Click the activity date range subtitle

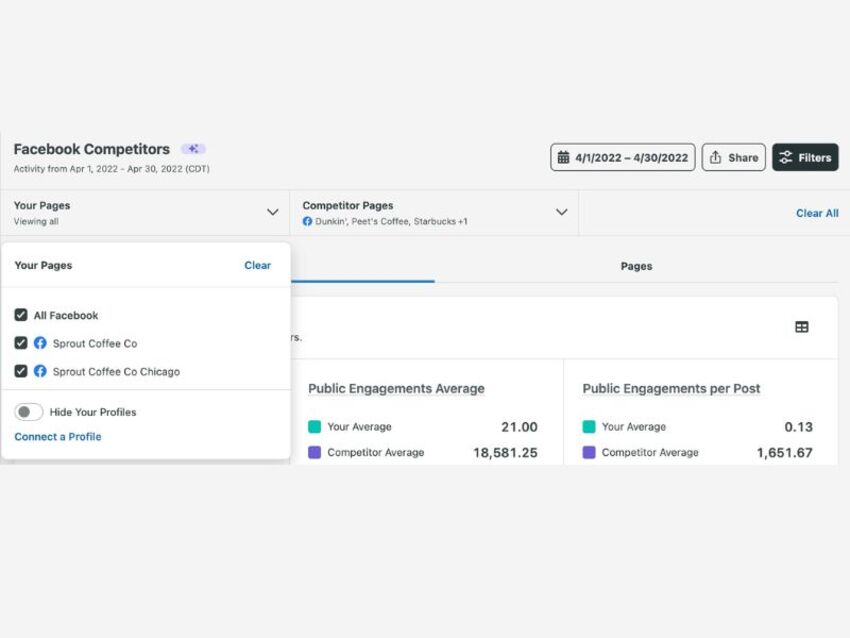click(112, 169)
